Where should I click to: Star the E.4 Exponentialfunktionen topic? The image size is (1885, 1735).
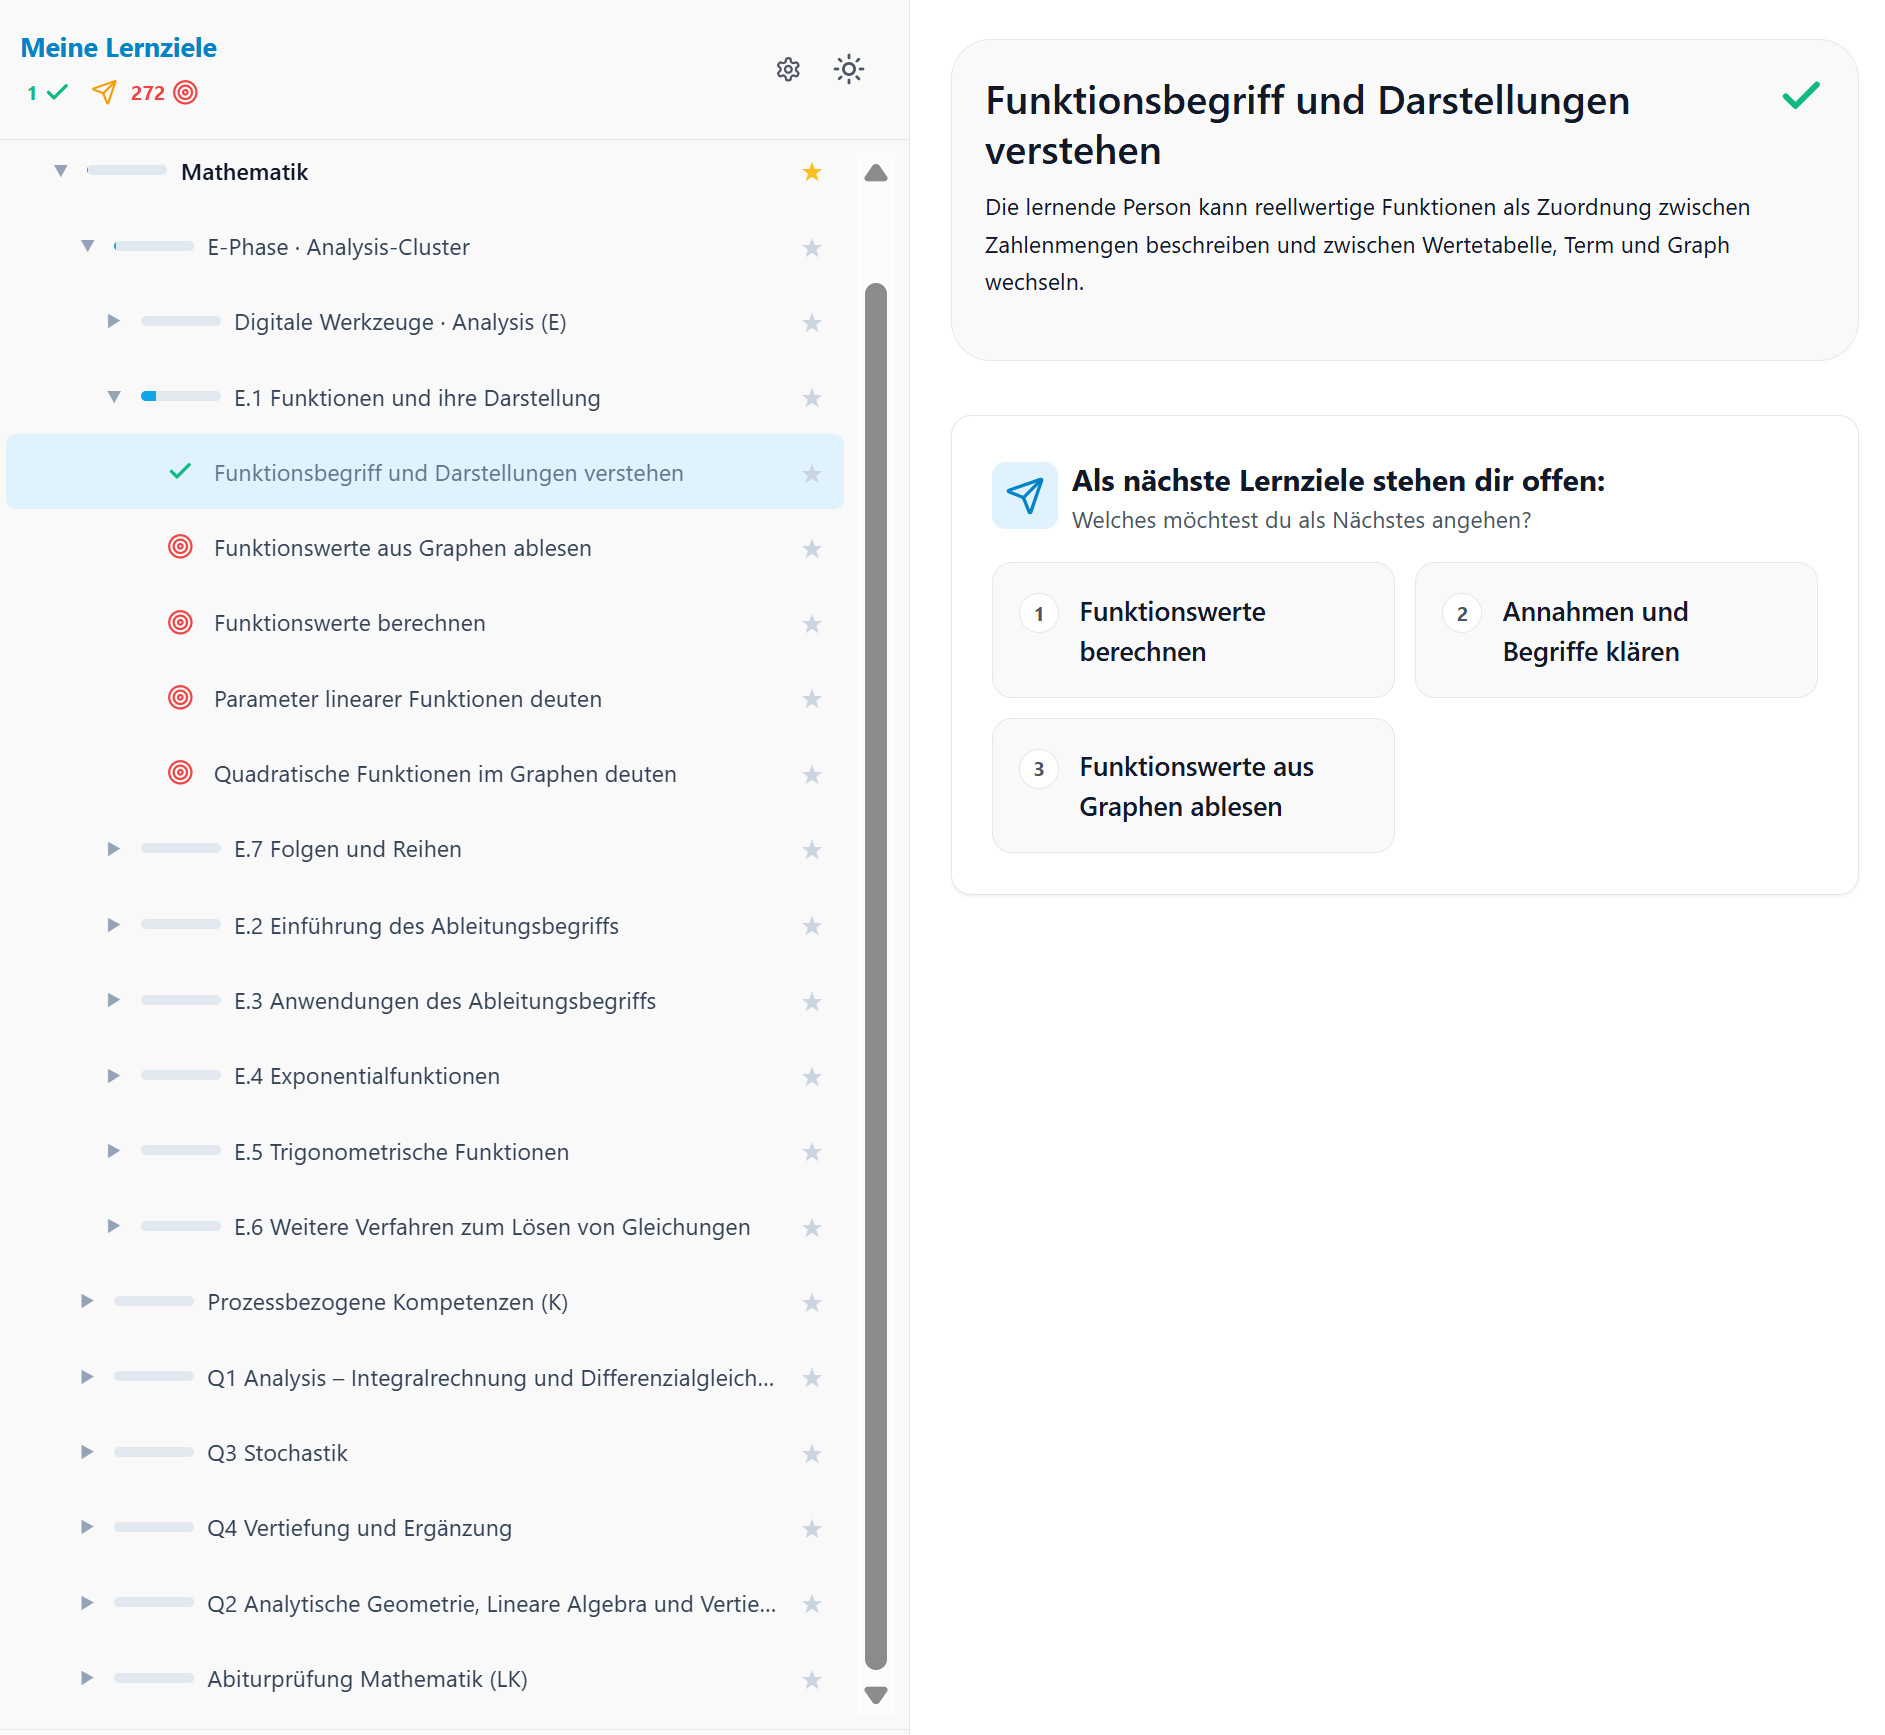point(811,1077)
